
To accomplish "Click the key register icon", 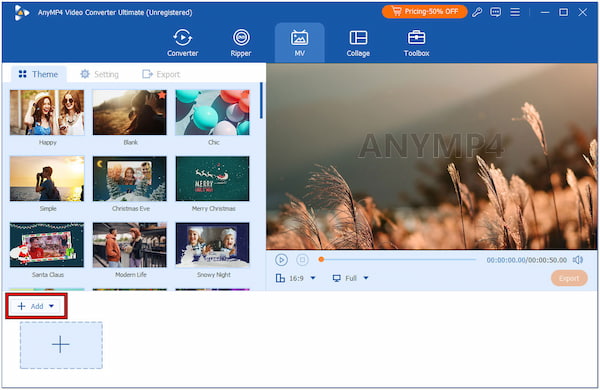I will [x=477, y=12].
